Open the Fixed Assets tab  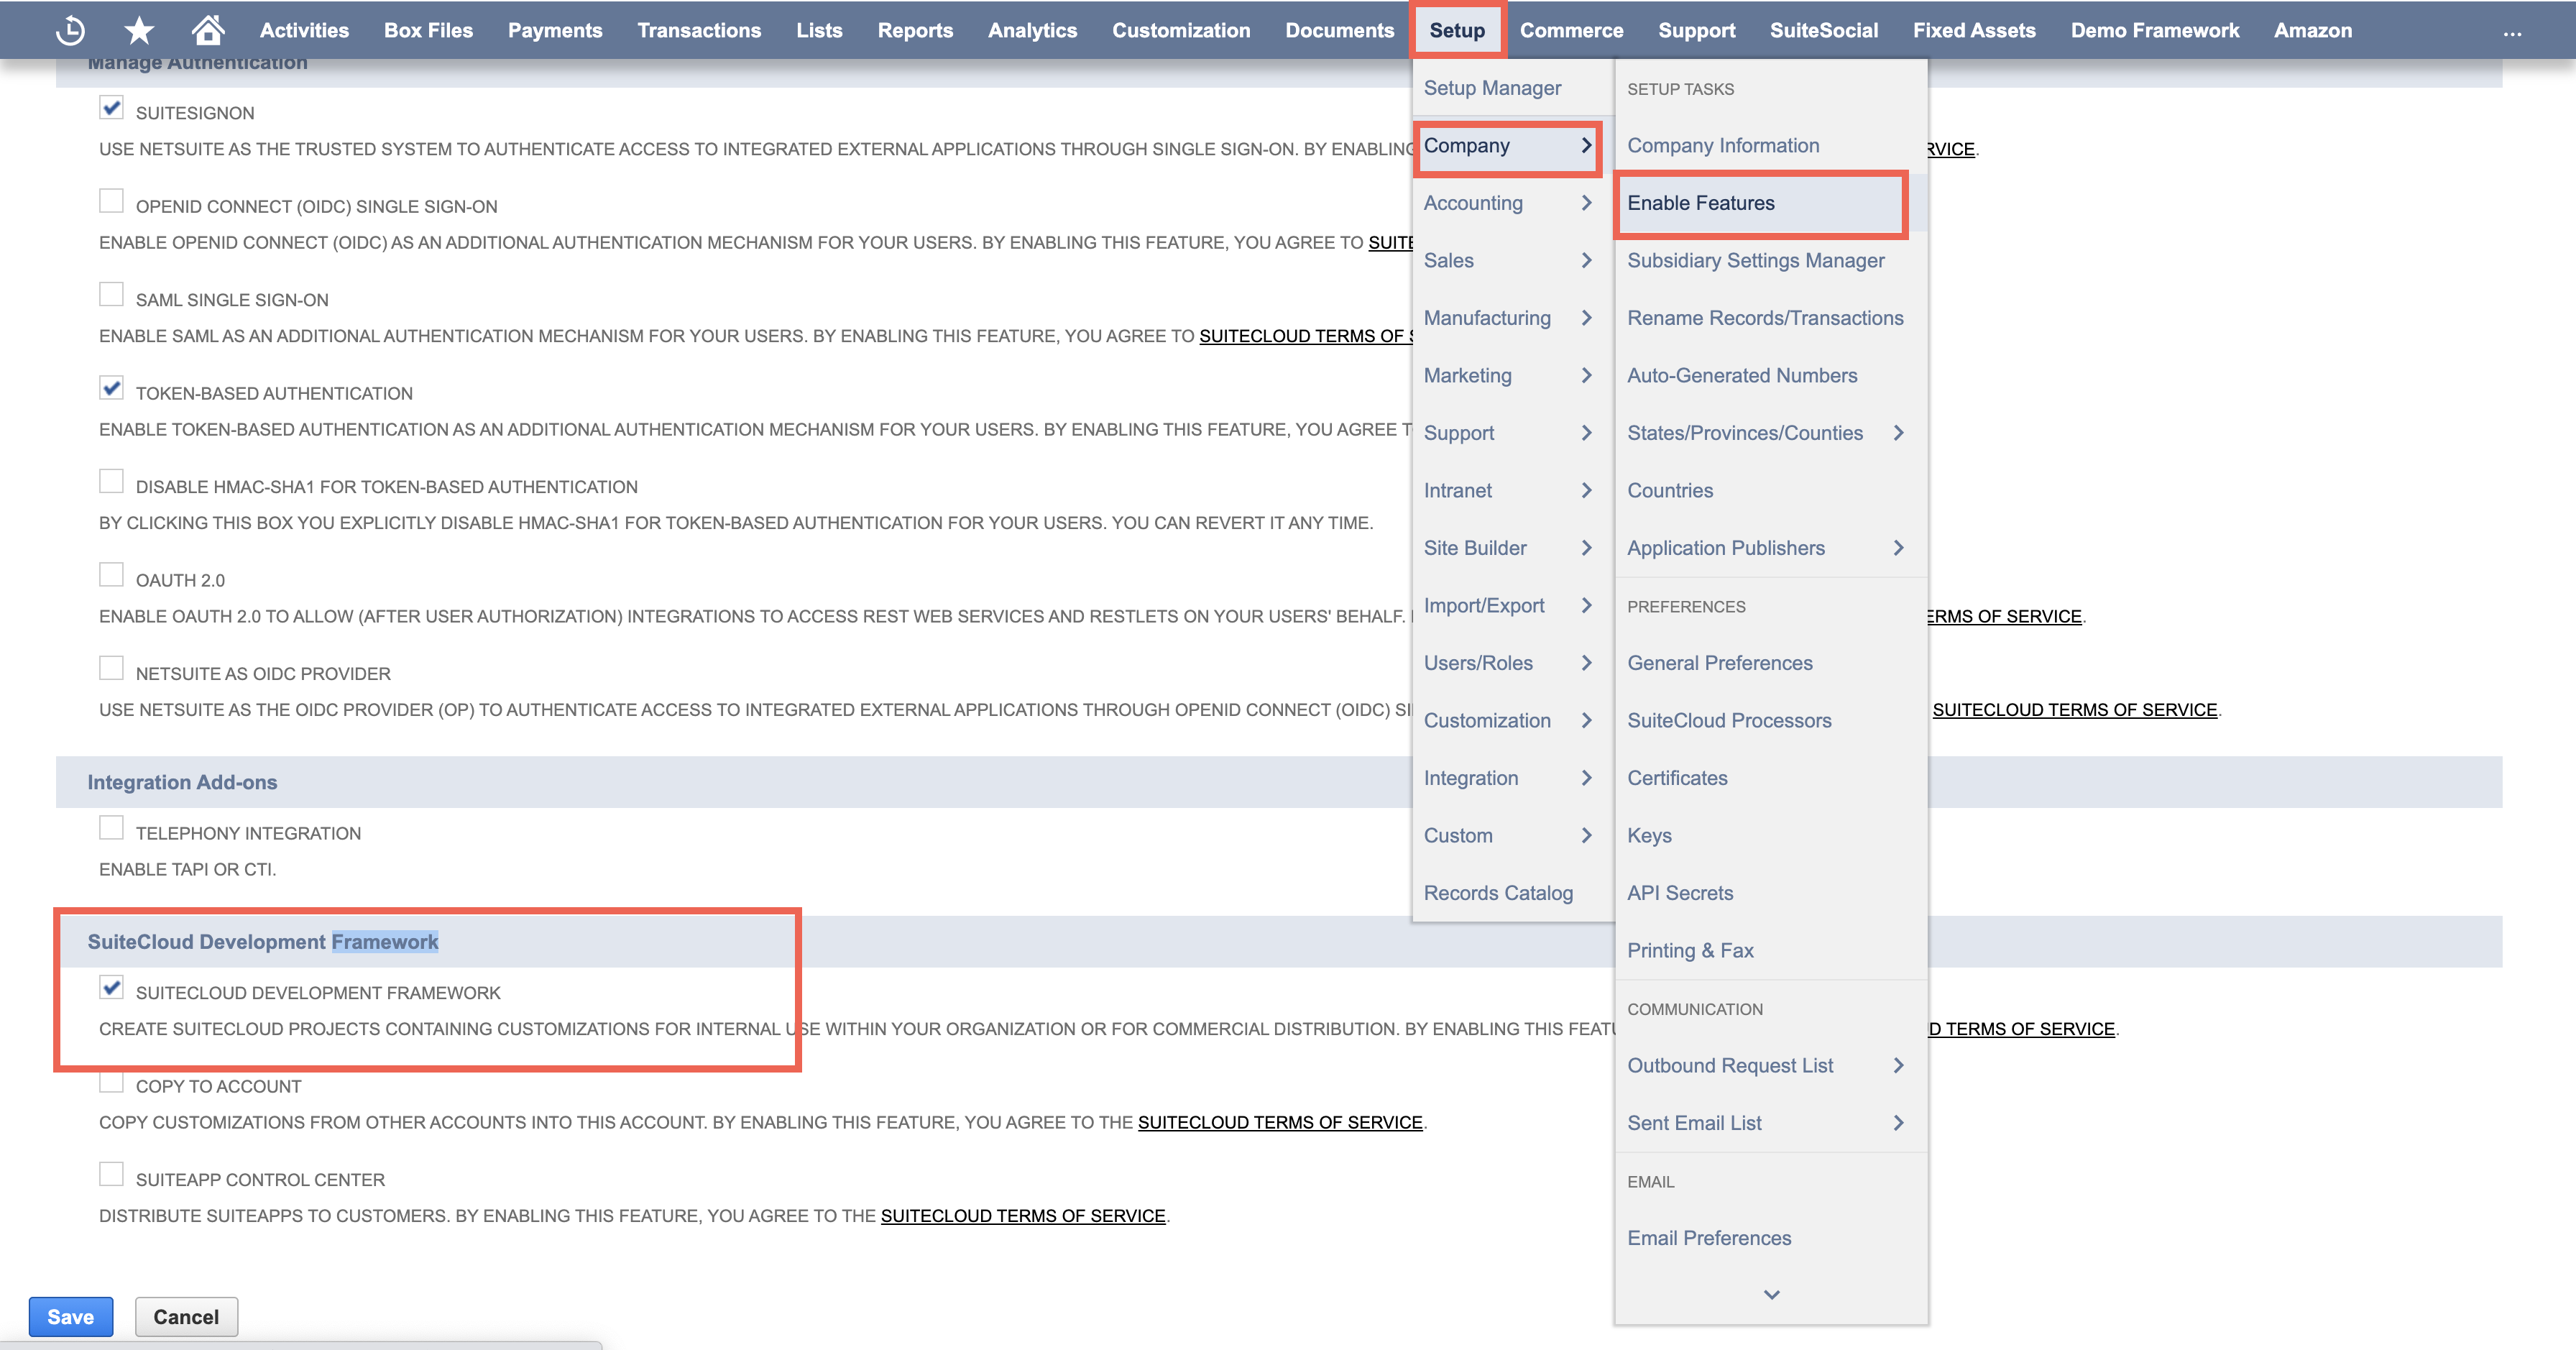(1974, 30)
